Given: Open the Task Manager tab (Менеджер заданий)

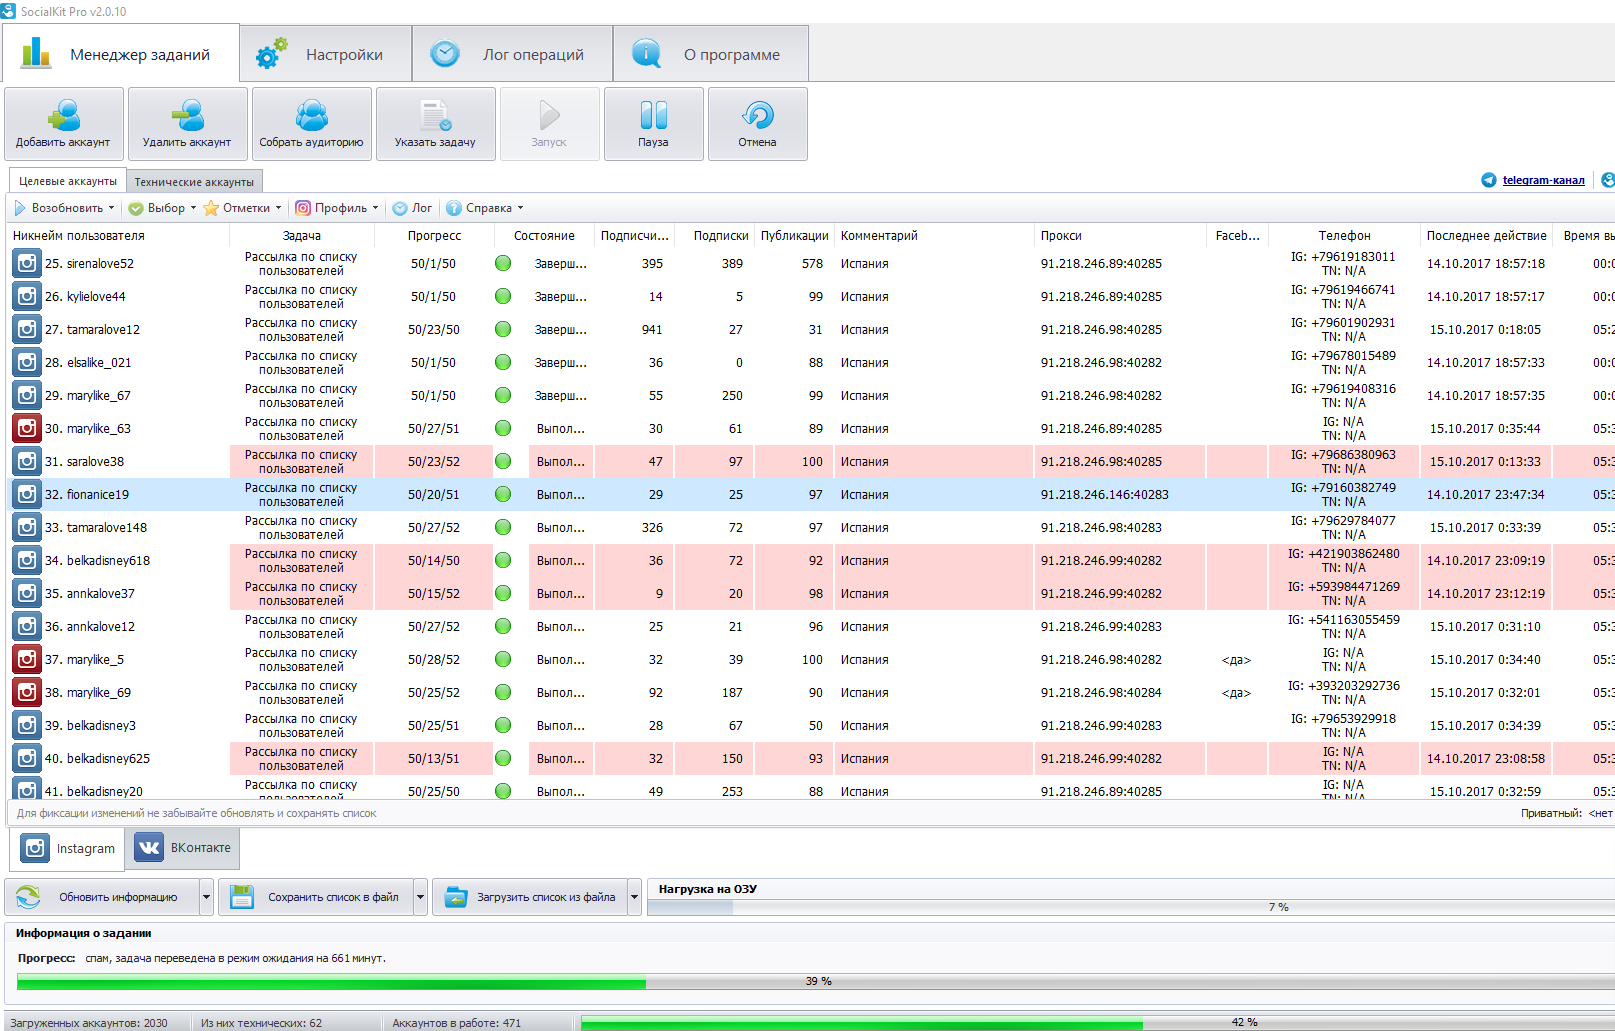Looking at the screenshot, I should tap(121, 54).
